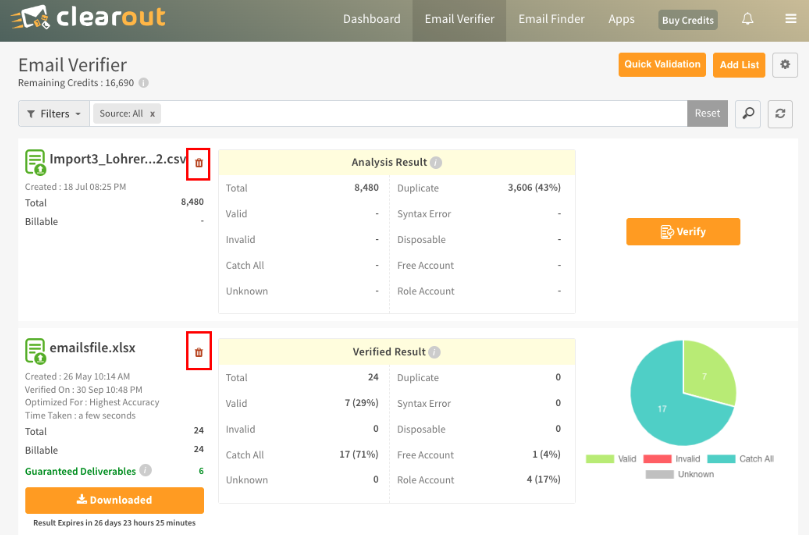Expand the Filters dropdown
This screenshot has height=535, width=809.
54,114
